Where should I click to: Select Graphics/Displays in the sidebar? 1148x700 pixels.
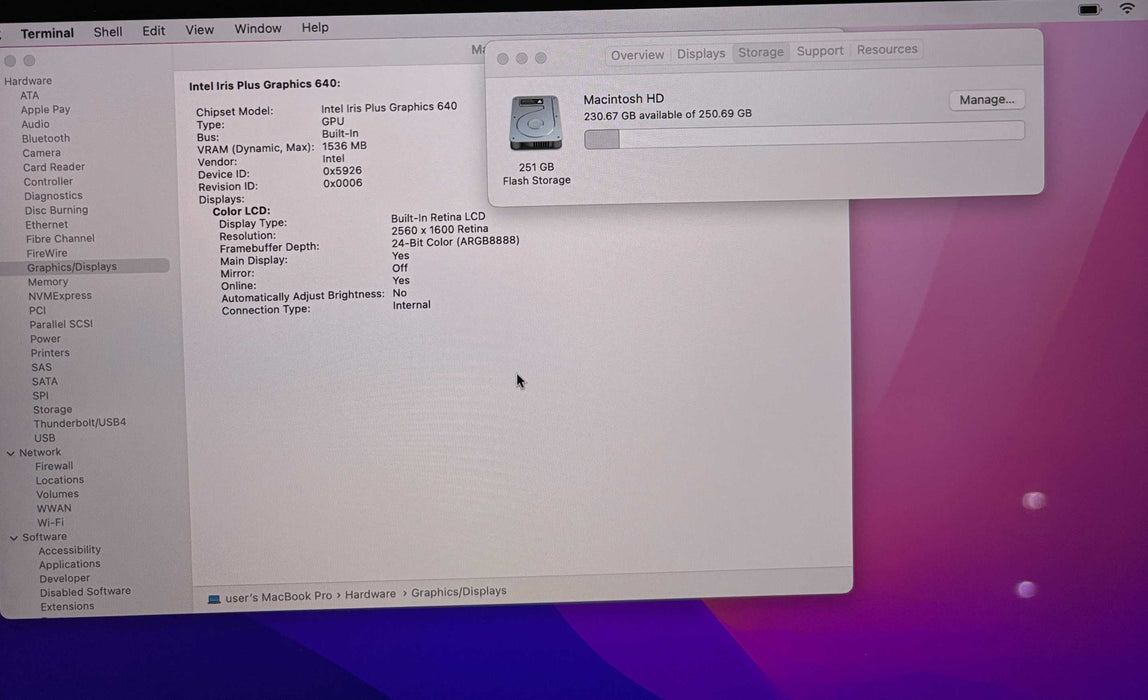(86, 267)
